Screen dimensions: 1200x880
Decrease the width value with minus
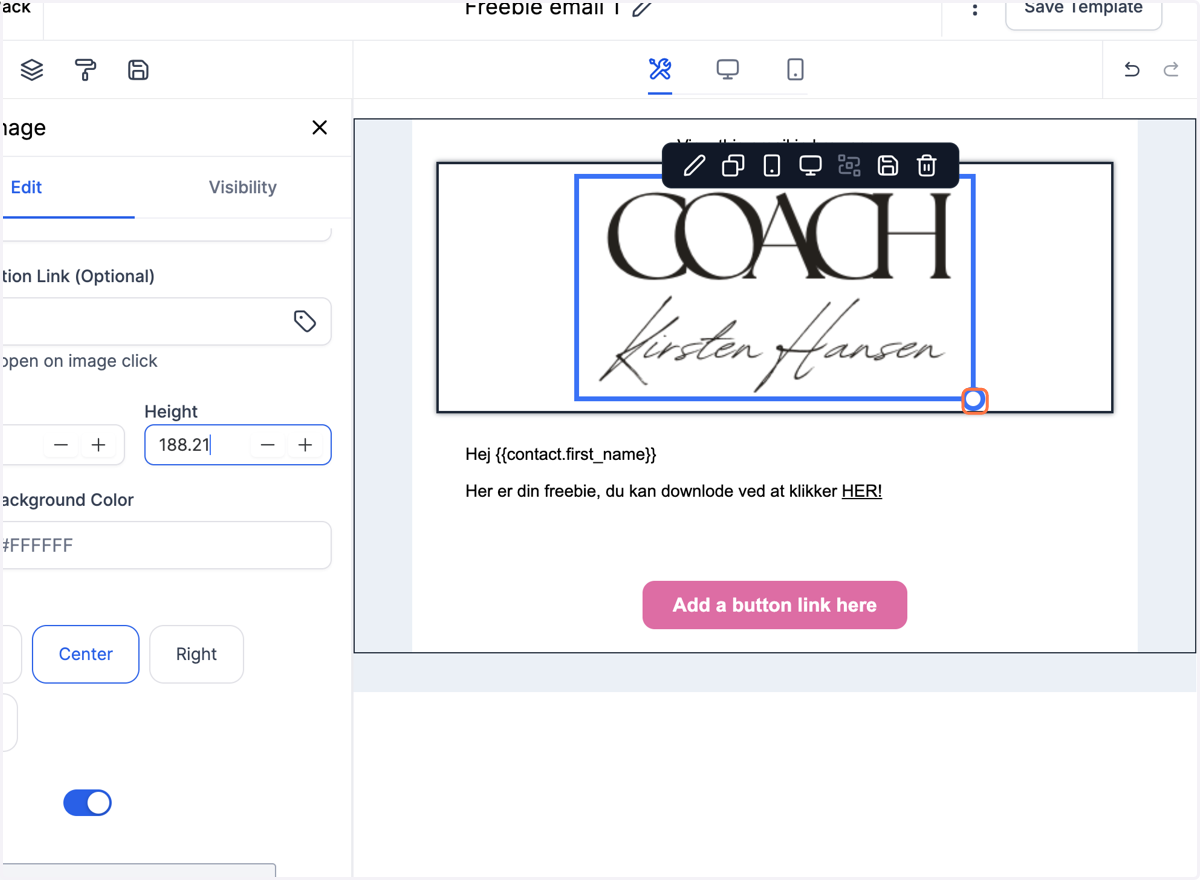click(61, 445)
